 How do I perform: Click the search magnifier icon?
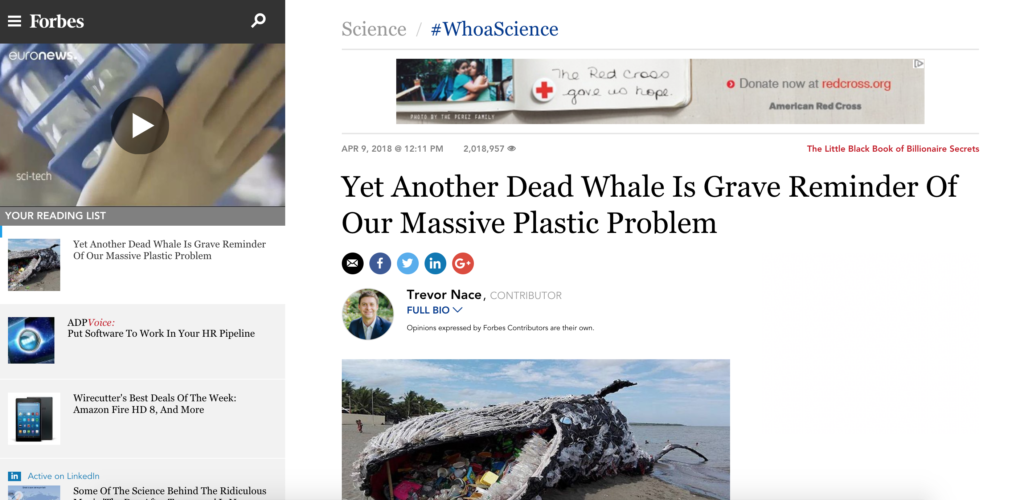pyautogui.click(x=259, y=21)
